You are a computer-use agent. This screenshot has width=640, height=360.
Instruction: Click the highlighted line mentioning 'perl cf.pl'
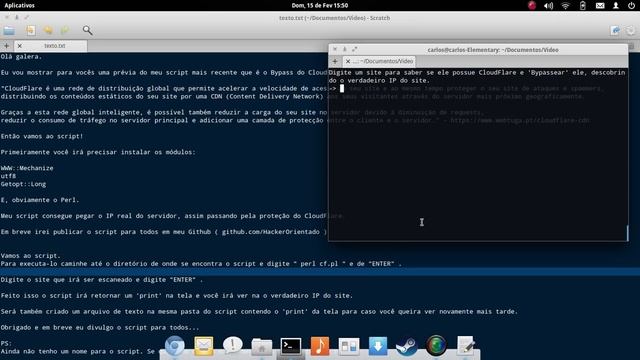(201, 263)
